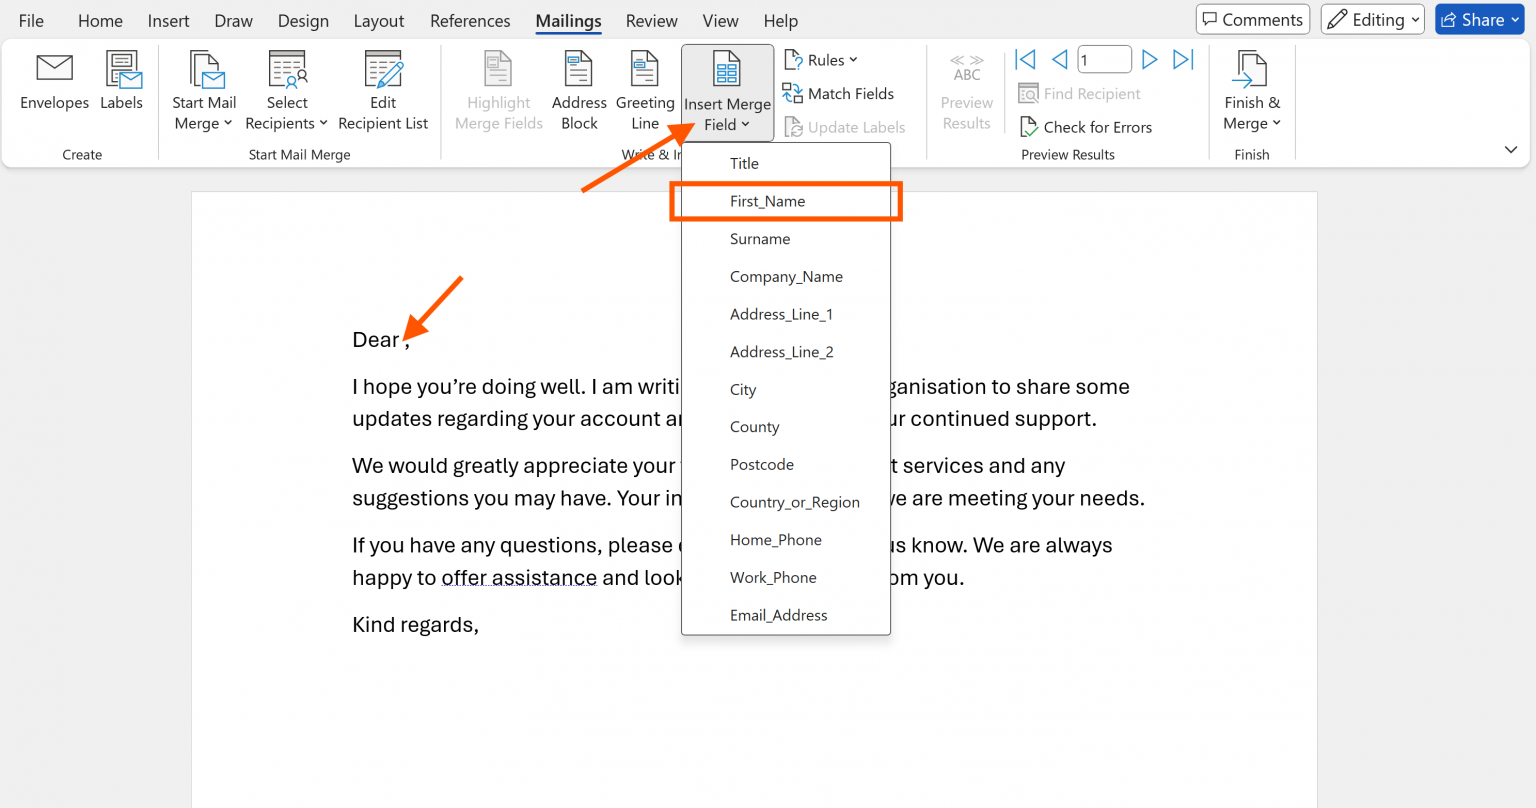Switch to the References tab

pos(470,20)
